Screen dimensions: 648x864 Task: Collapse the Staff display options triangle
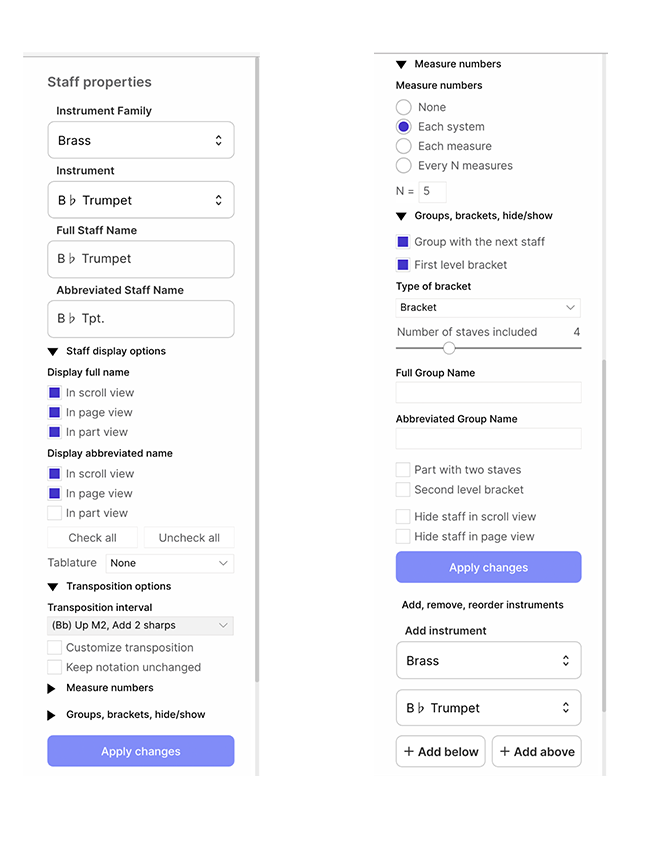pyautogui.click(x=53, y=352)
